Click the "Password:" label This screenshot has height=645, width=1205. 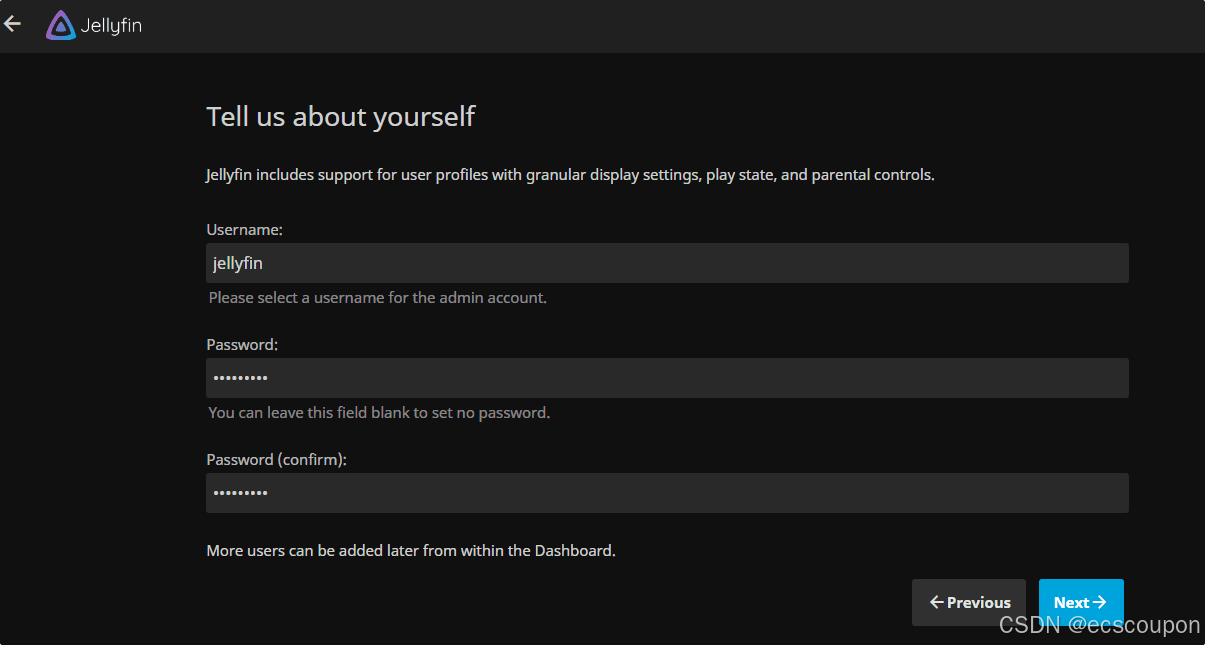(x=242, y=345)
